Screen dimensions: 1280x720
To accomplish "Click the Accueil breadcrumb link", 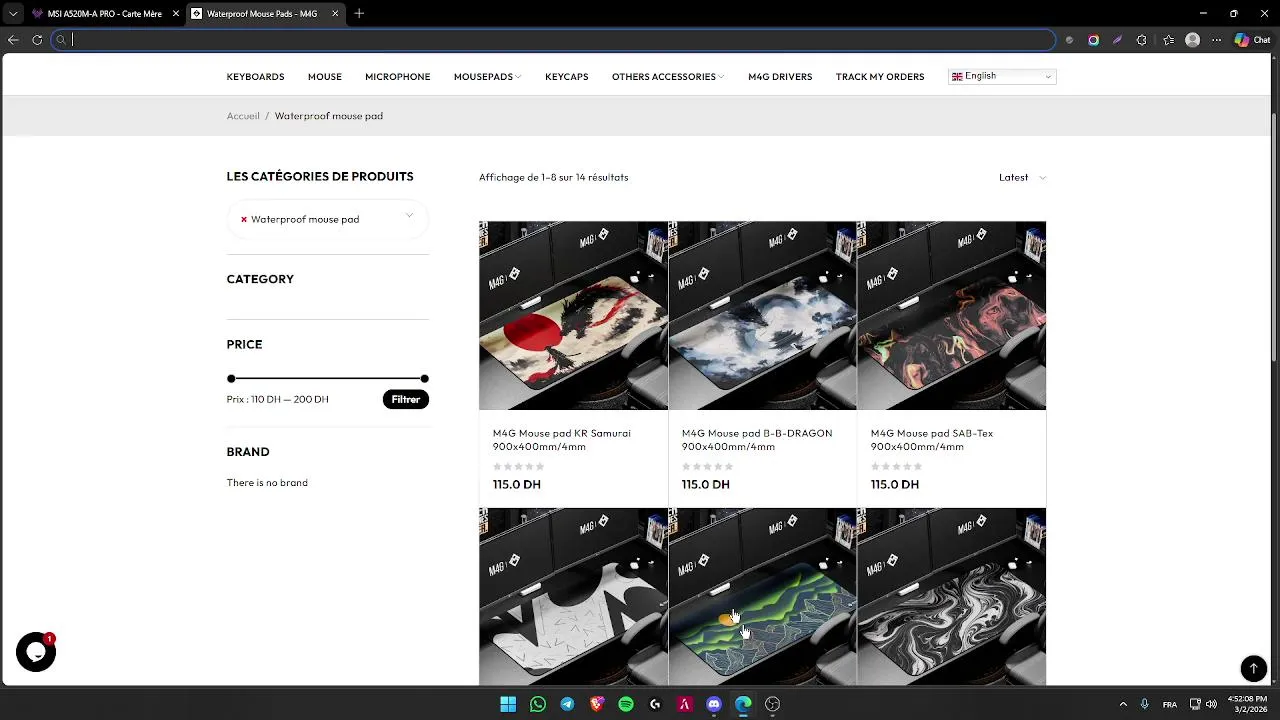I will pyautogui.click(x=243, y=116).
